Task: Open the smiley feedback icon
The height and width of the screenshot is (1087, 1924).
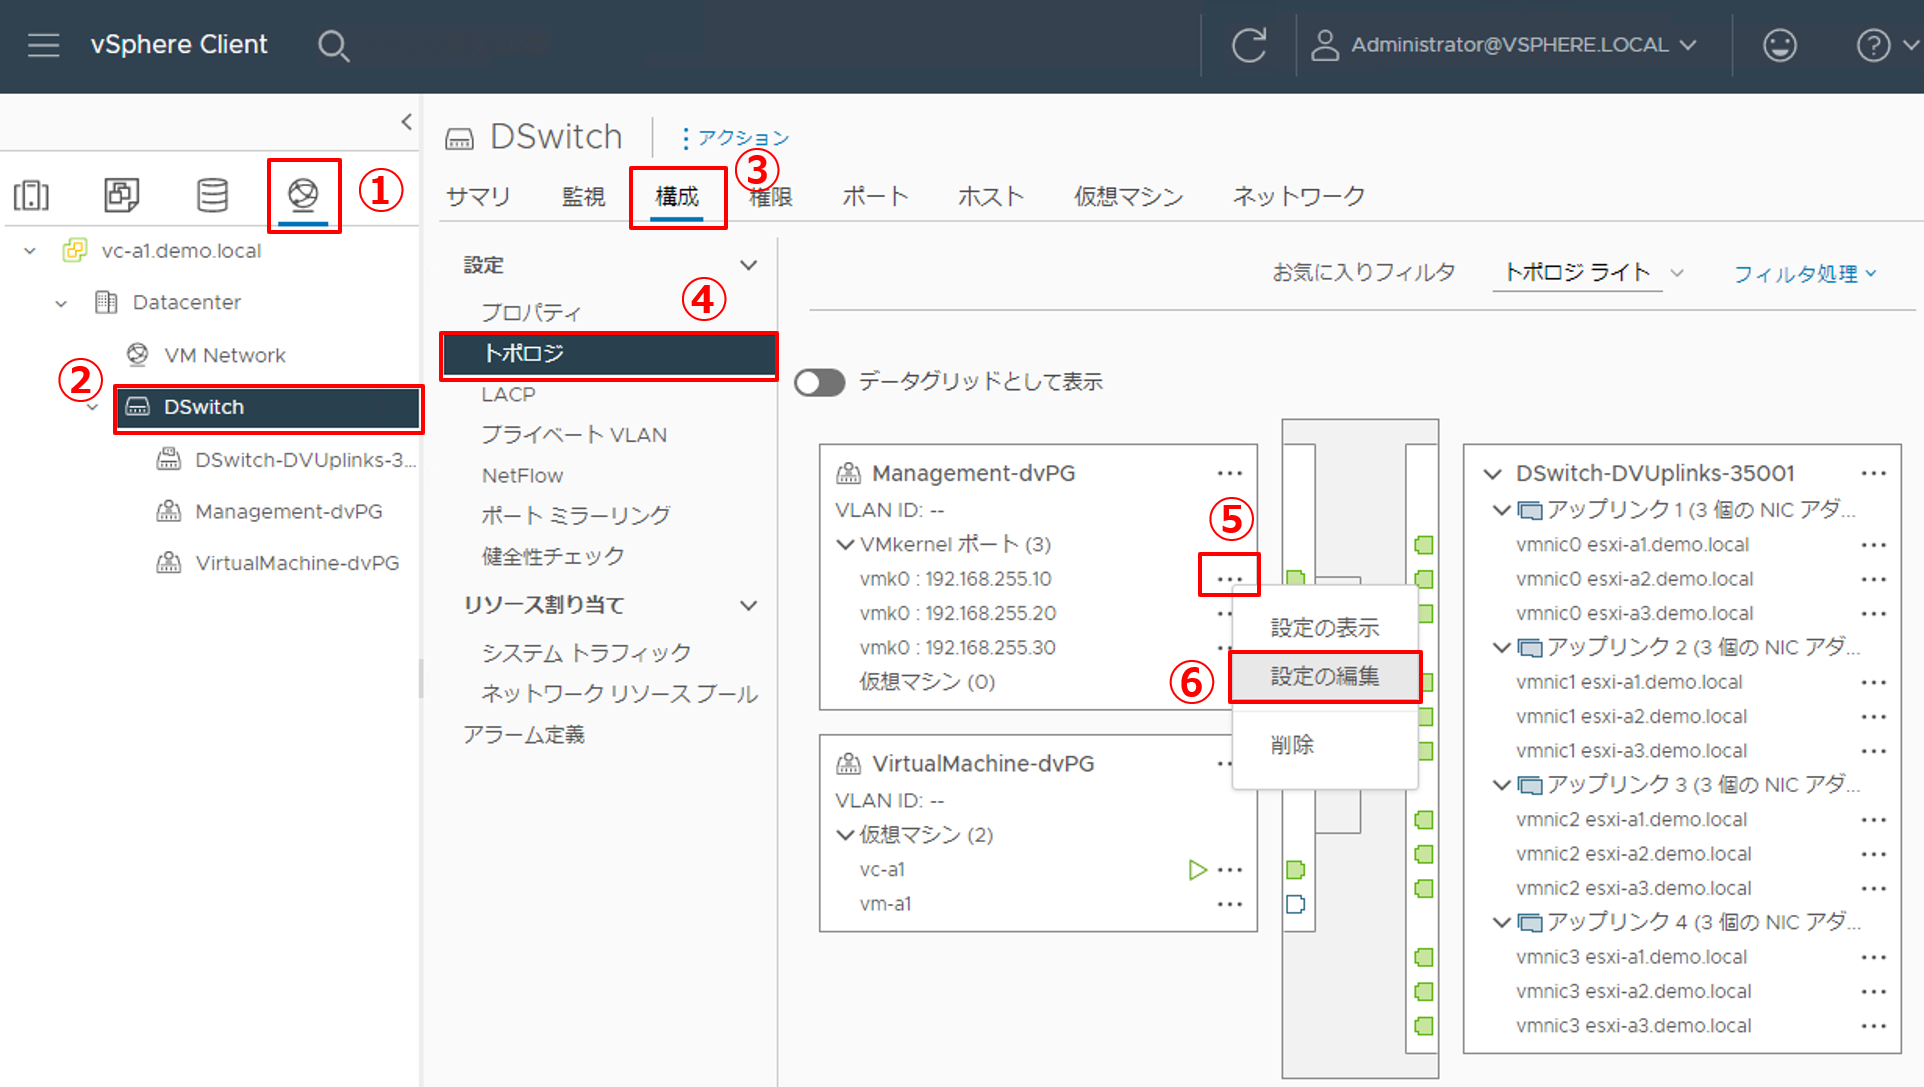Action: click(x=1780, y=45)
